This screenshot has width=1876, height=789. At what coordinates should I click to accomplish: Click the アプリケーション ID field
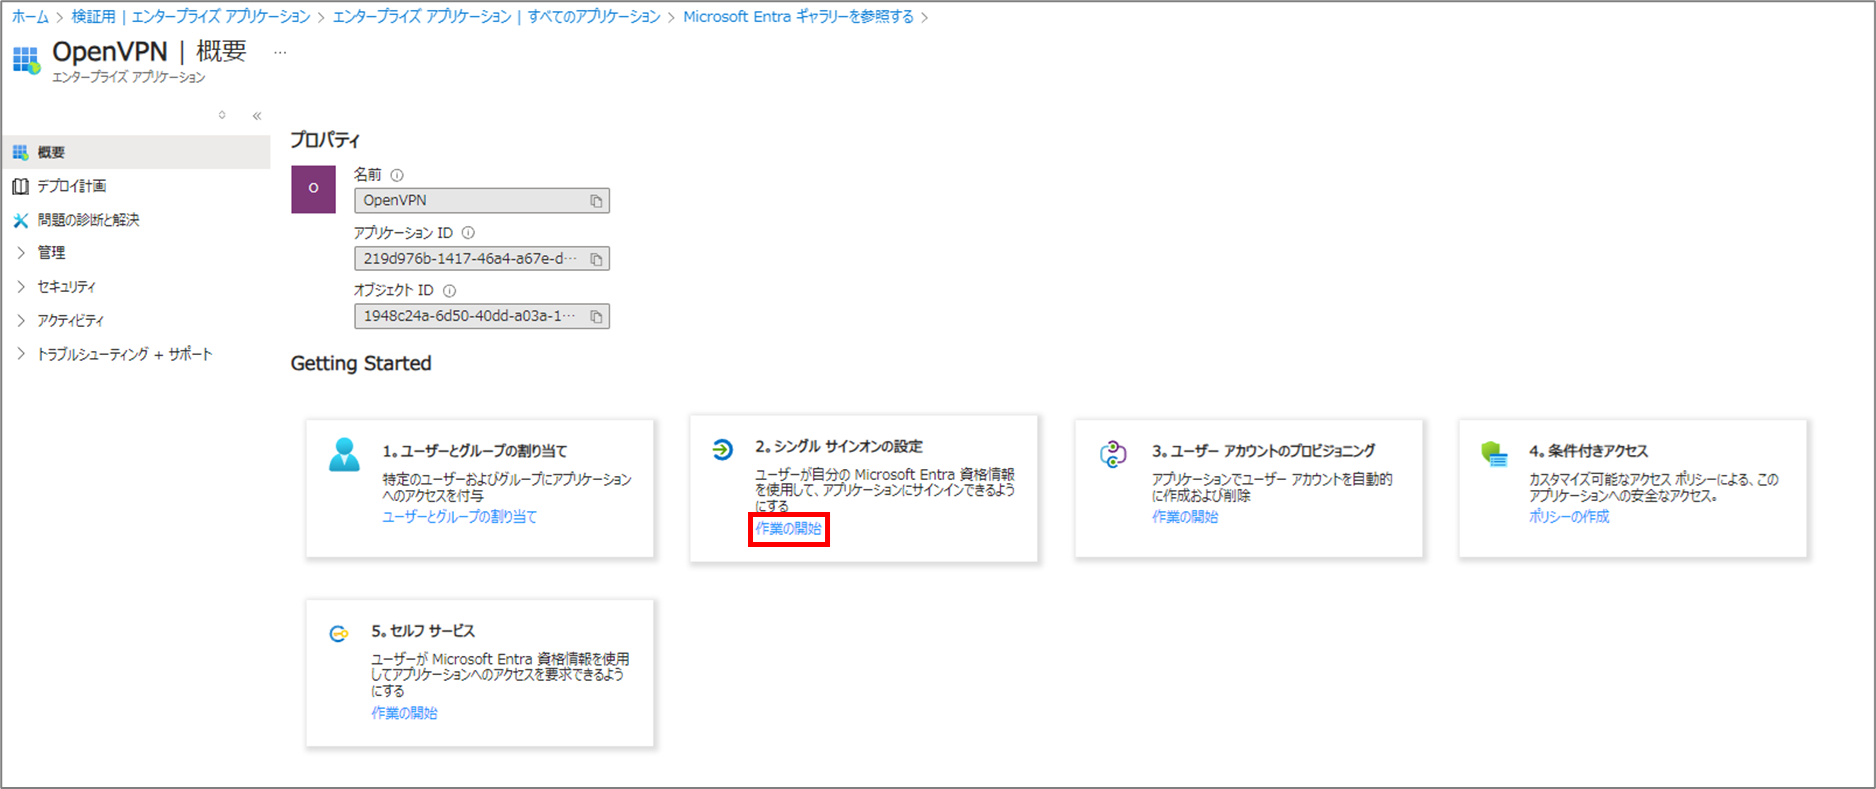pos(482,259)
